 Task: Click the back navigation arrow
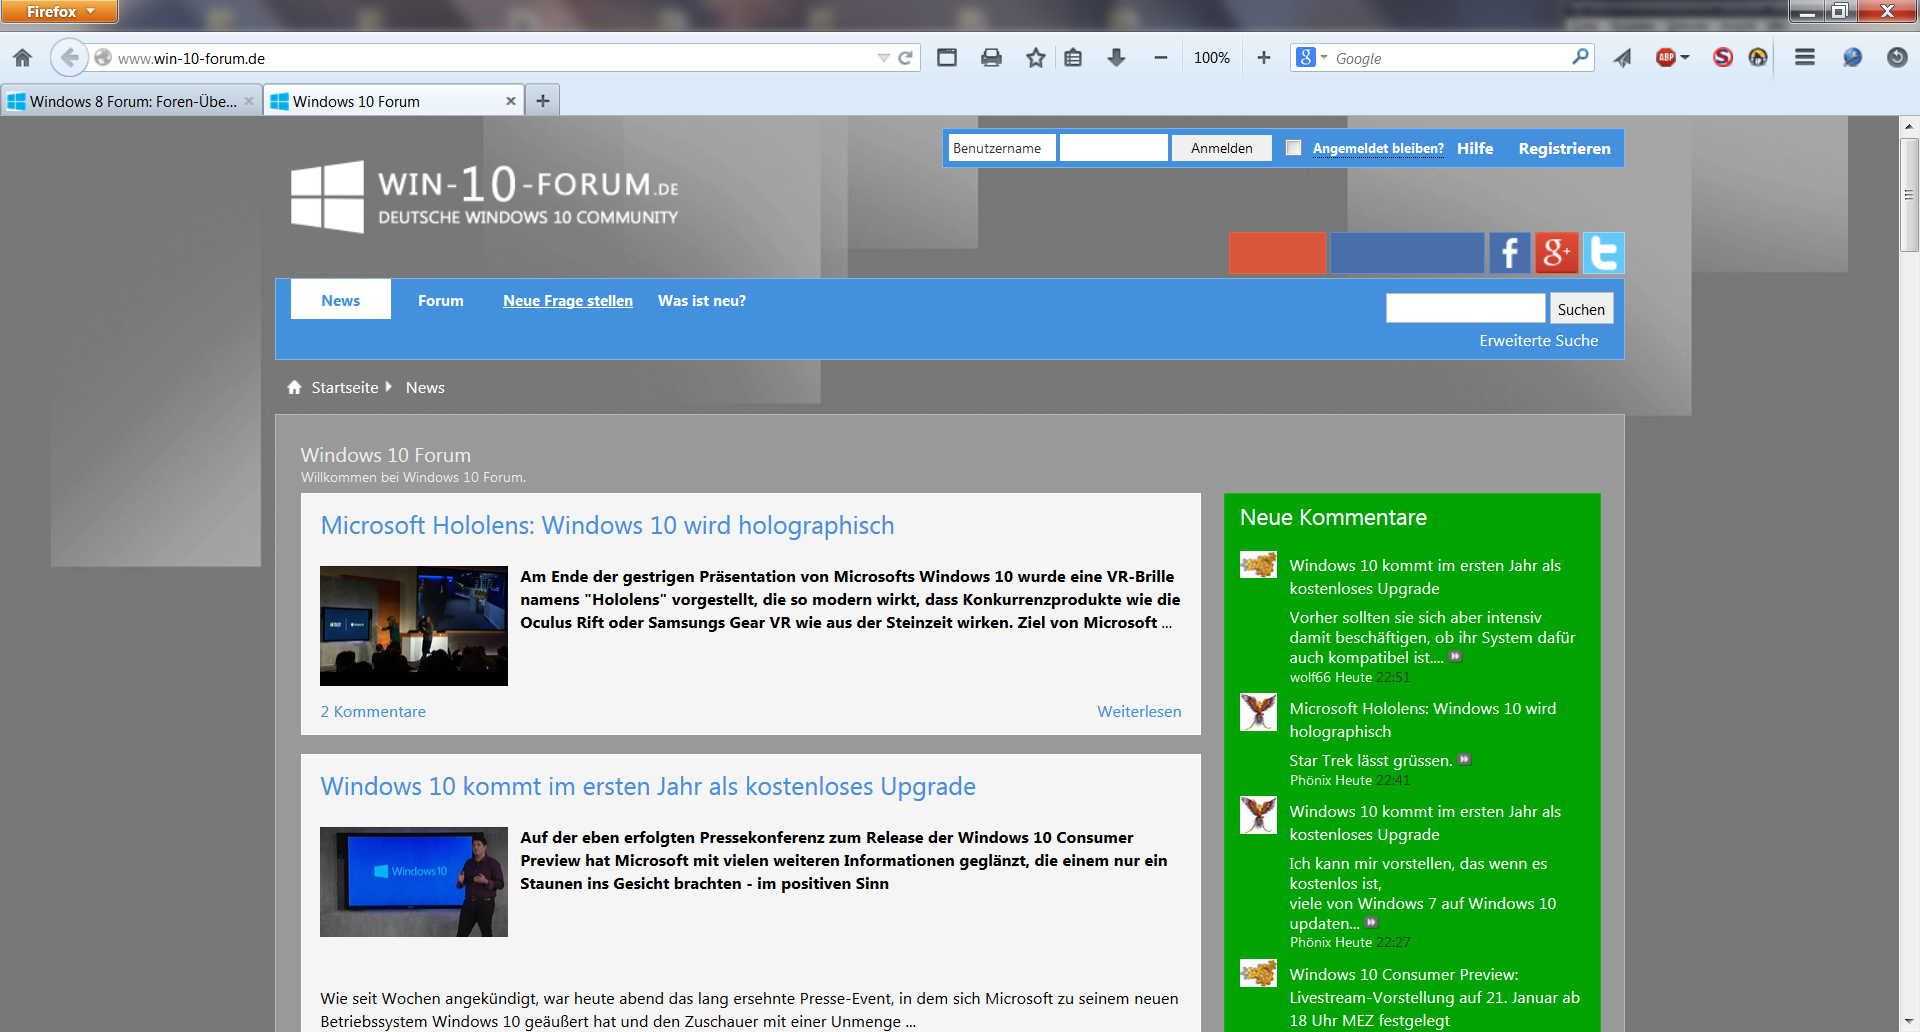click(69, 58)
